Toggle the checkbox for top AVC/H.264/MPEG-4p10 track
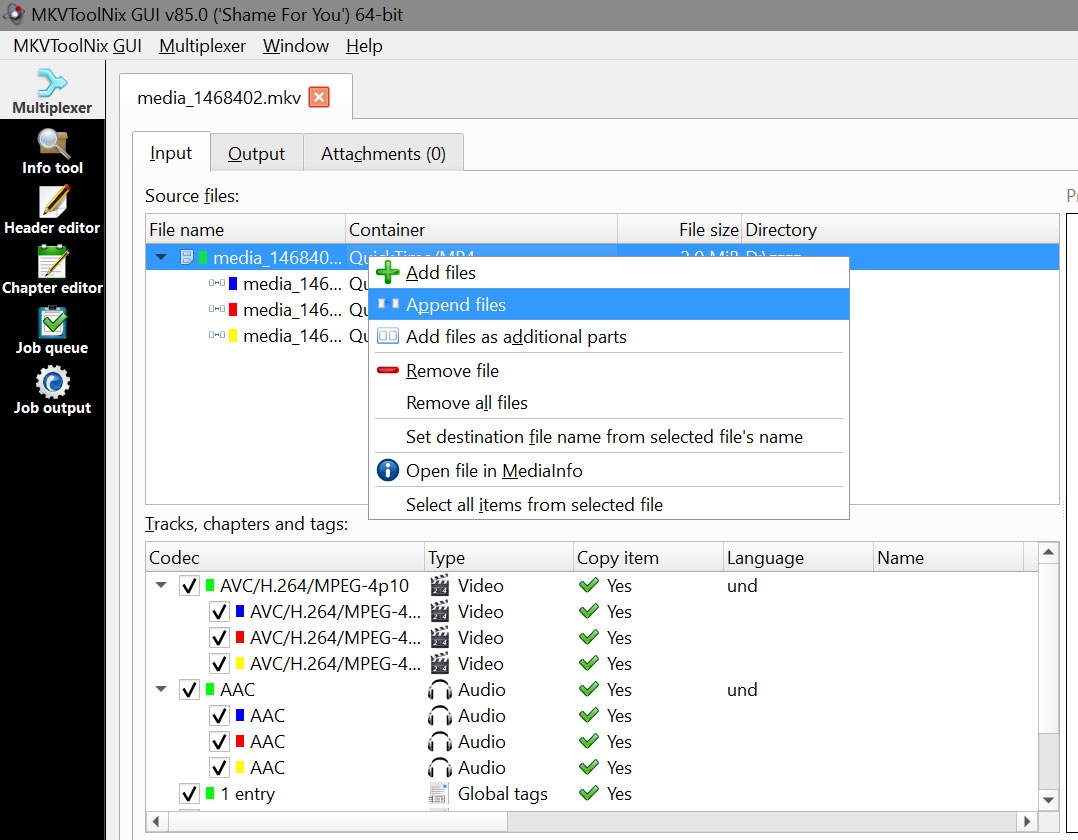 [189, 586]
